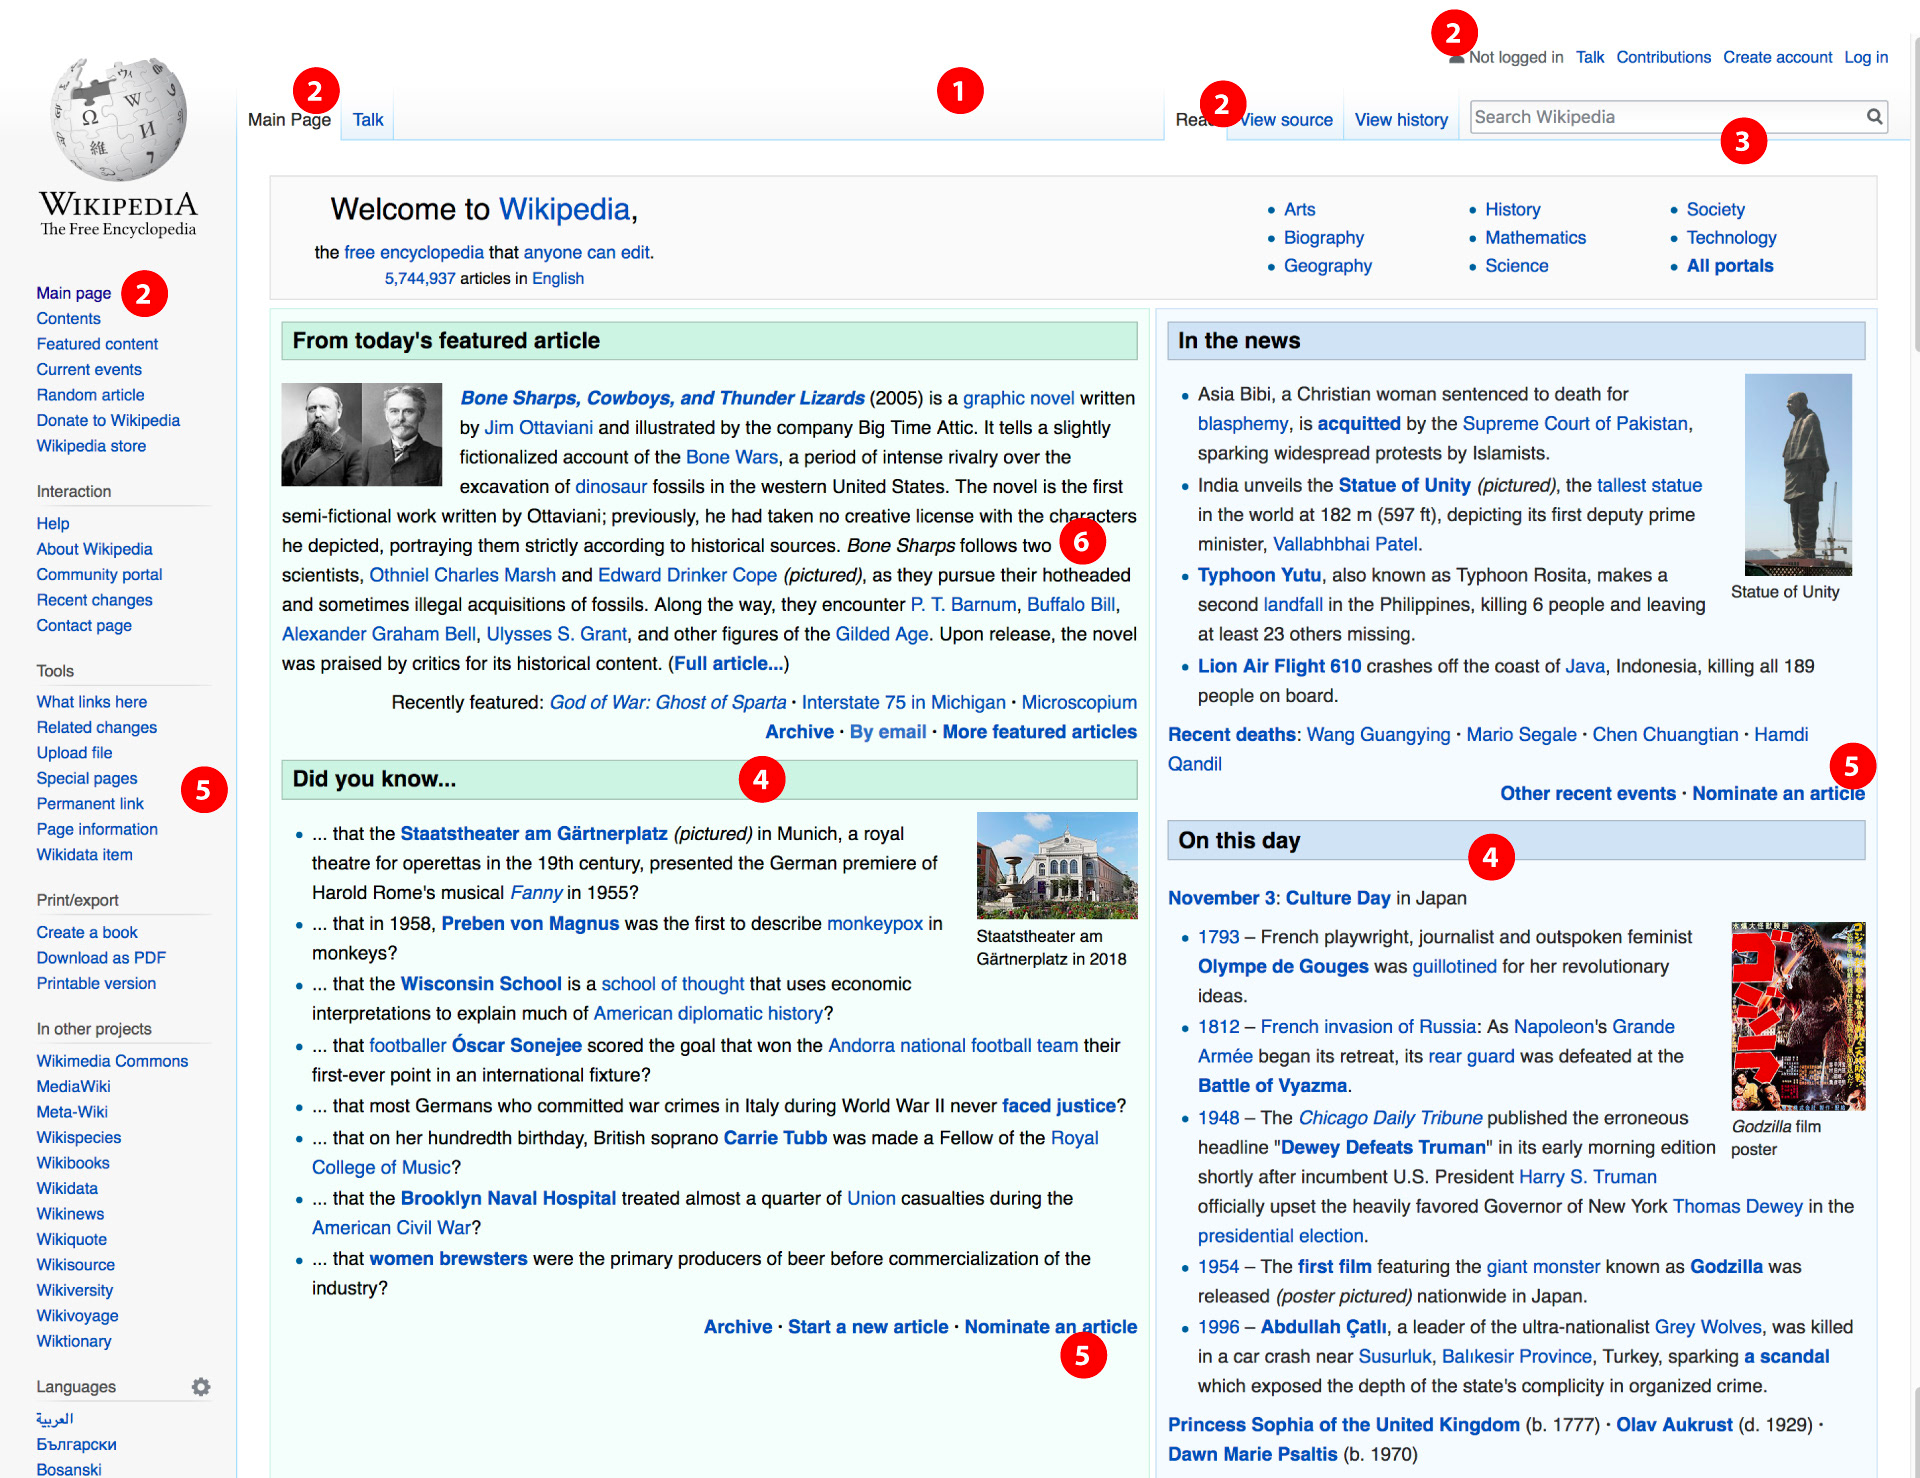The height and width of the screenshot is (1478, 1920).
Task: Open Community portal link
Action: 99,574
